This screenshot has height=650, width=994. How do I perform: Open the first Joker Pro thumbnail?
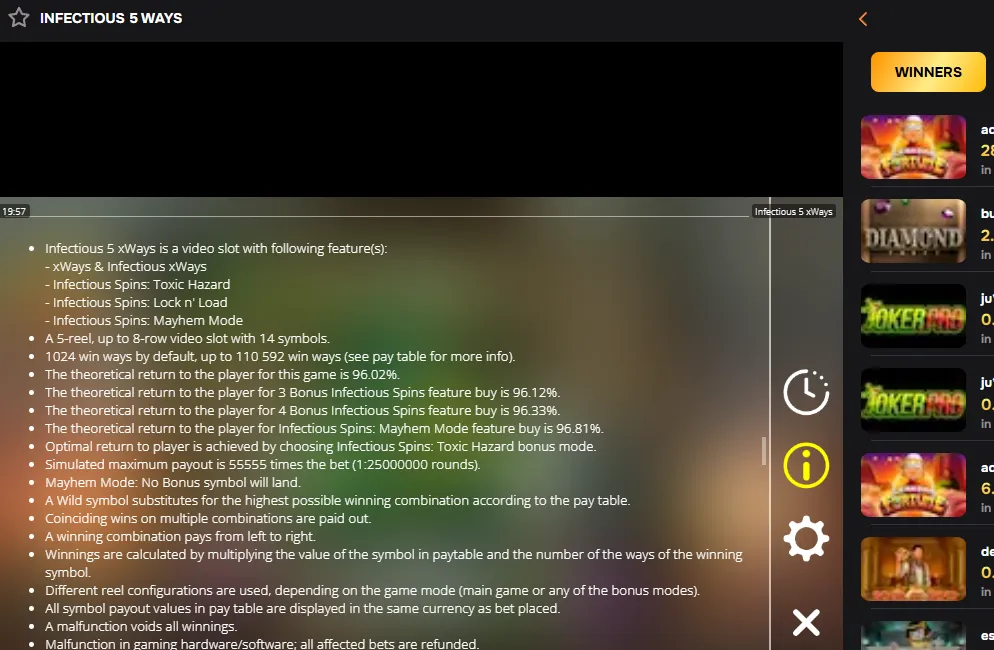(x=913, y=315)
